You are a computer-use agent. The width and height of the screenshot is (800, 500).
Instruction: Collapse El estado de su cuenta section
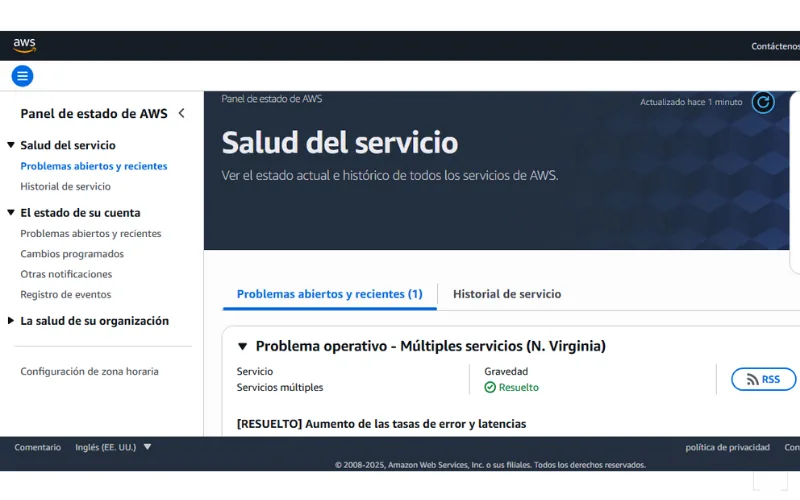(x=11, y=212)
